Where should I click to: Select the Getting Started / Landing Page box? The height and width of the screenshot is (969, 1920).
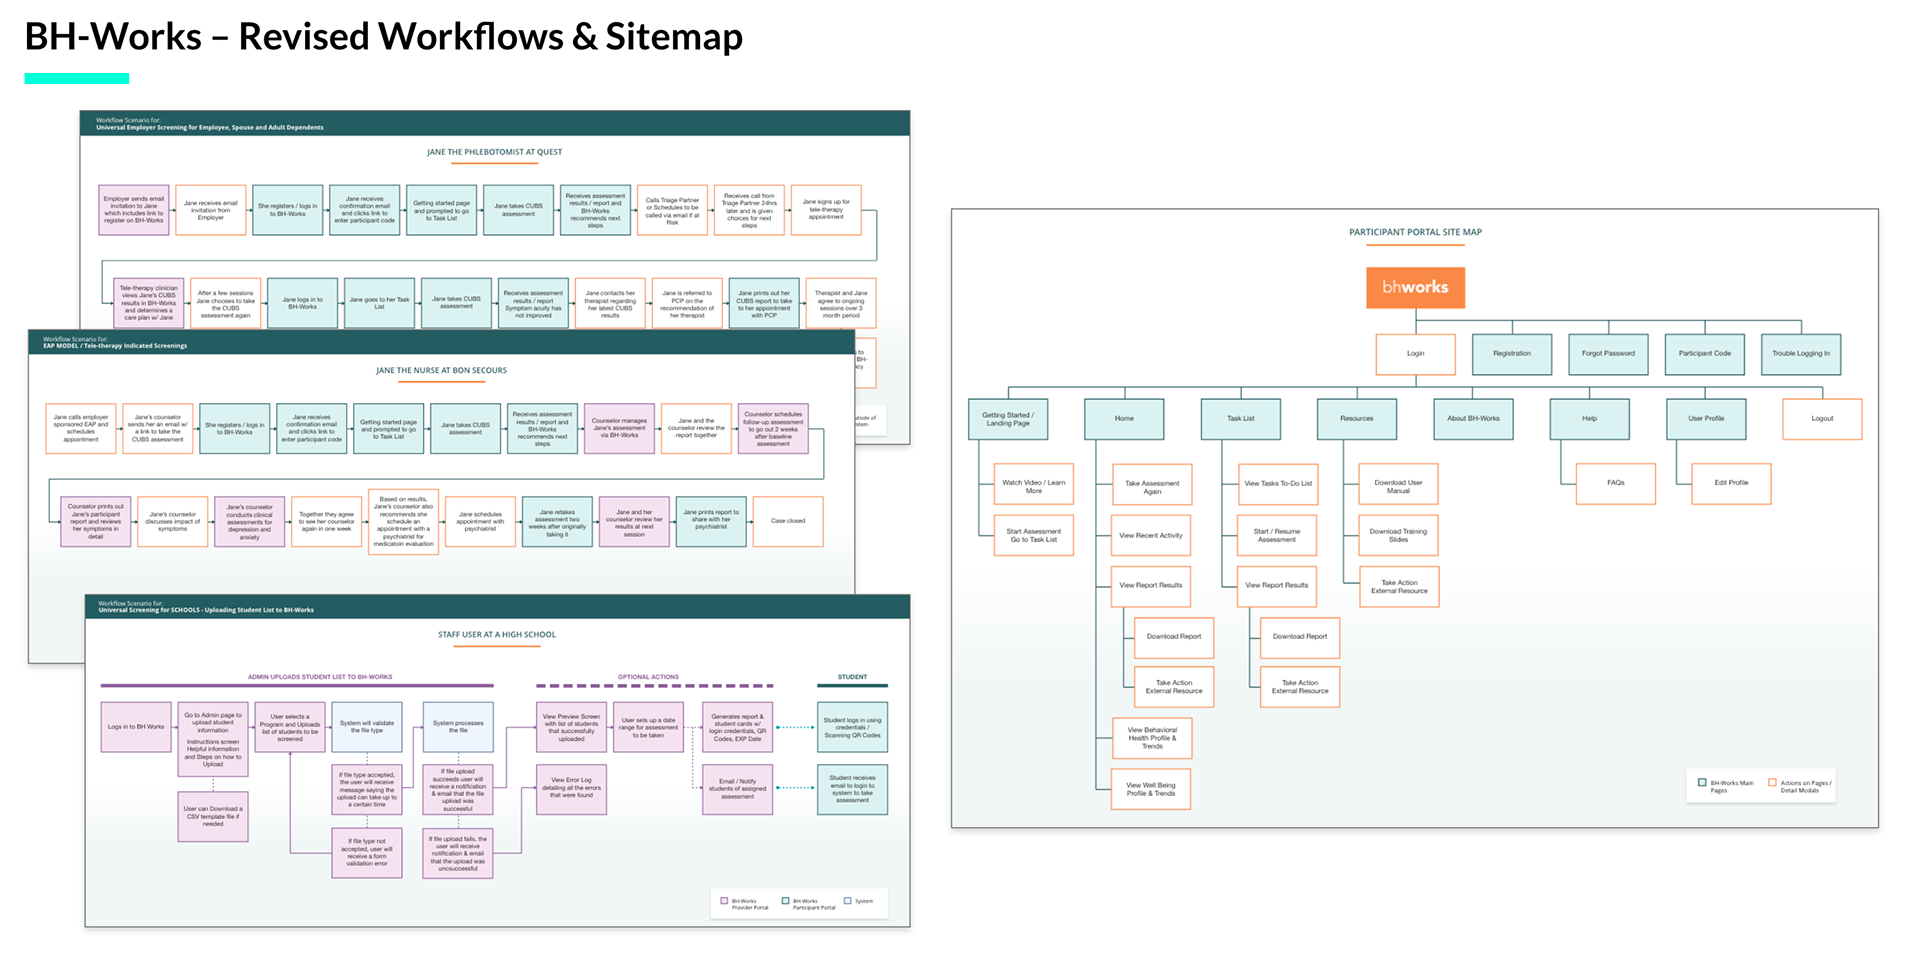pos(1008,419)
